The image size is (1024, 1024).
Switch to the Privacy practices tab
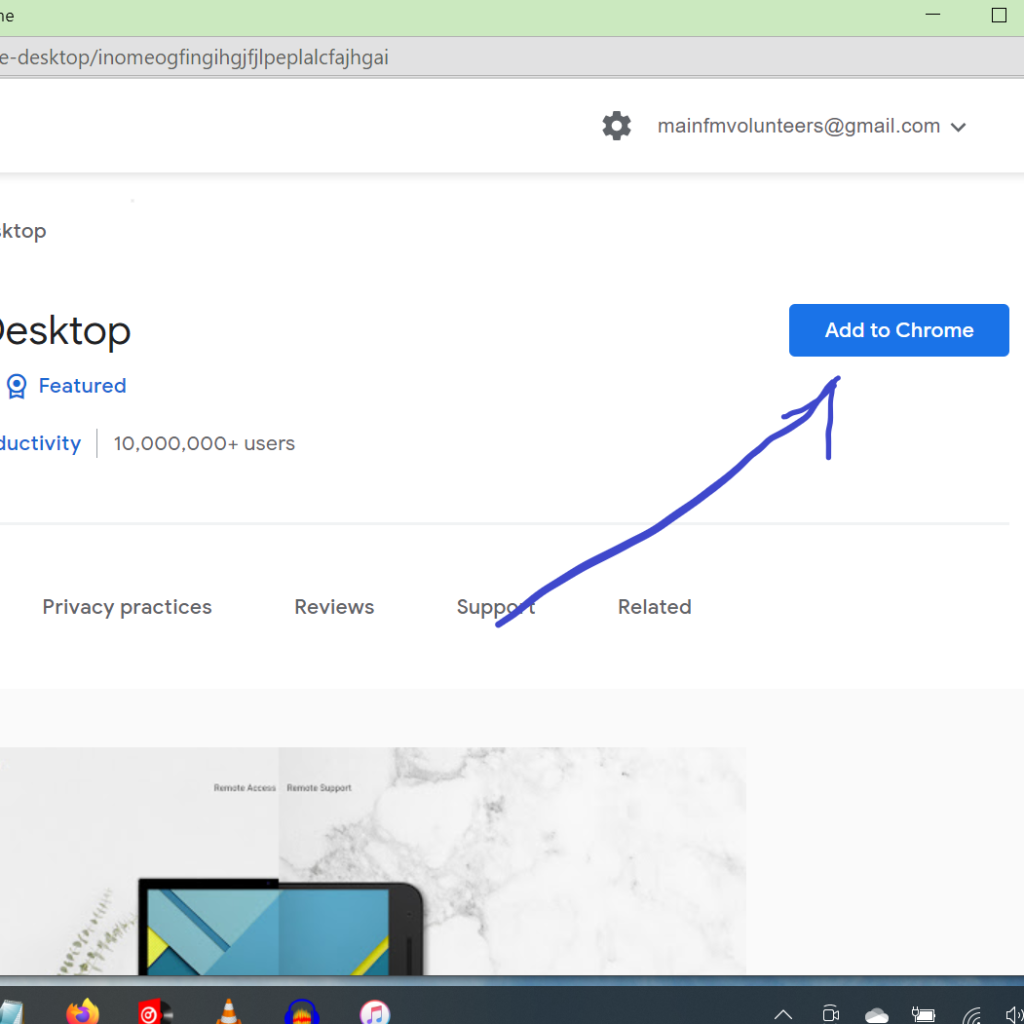click(x=127, y=607)
